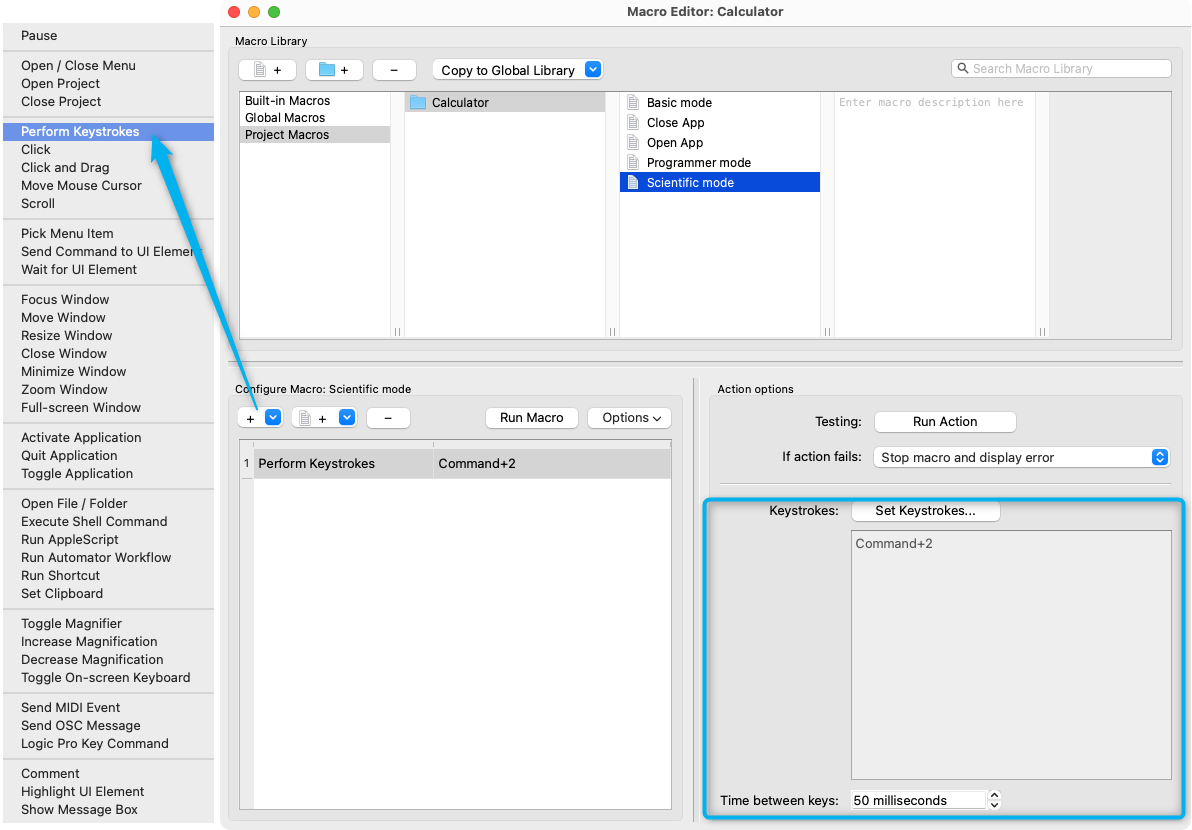Click the Set Keystrokes... button
1192x830 pixels.
tap(924, 511)
